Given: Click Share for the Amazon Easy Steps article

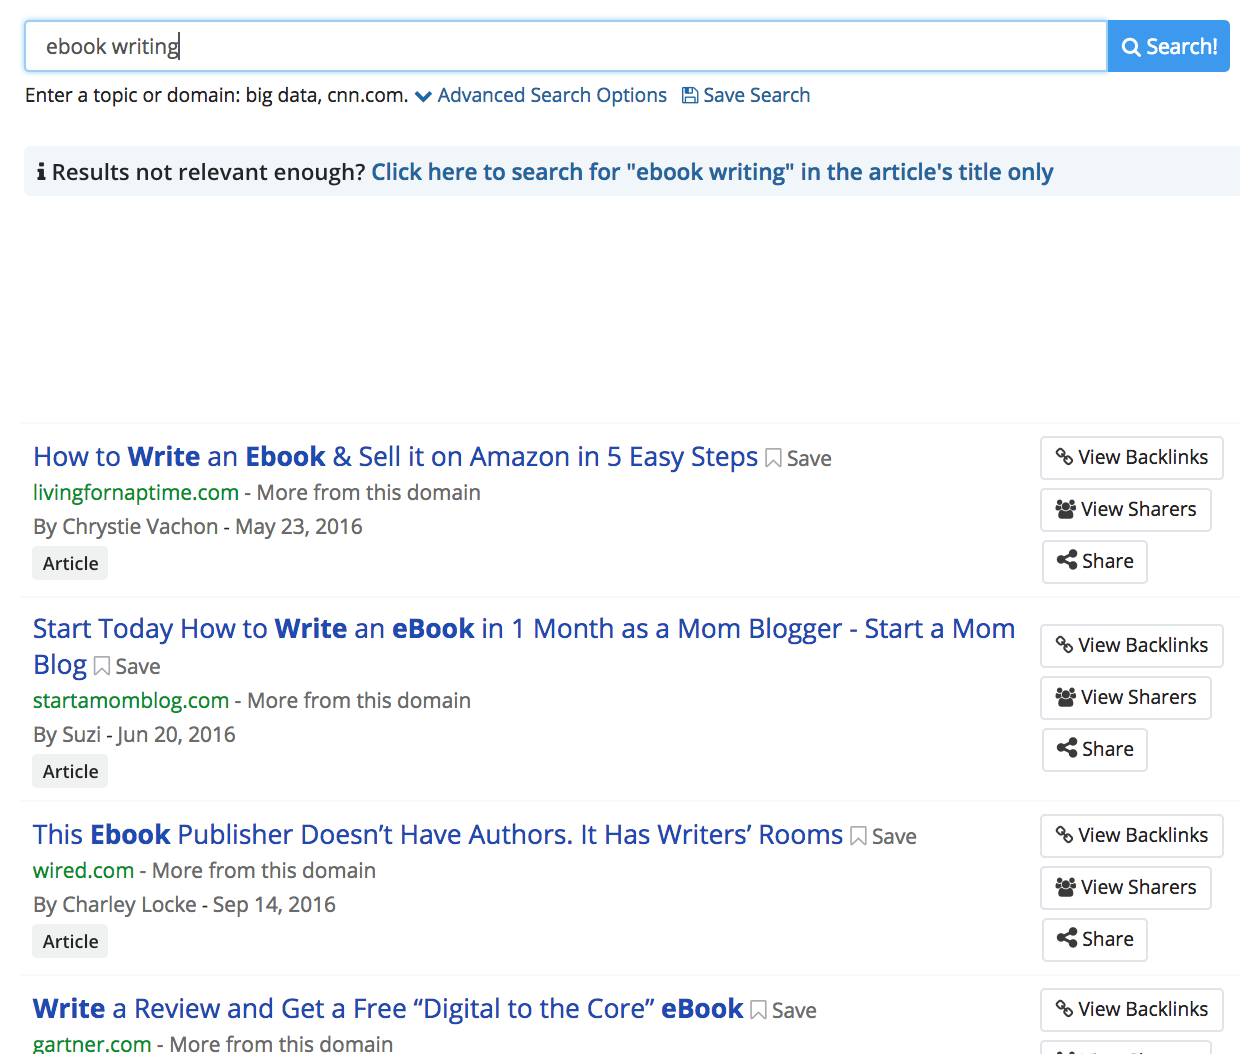Looking at the screenshot, I should pos(1095,561).
